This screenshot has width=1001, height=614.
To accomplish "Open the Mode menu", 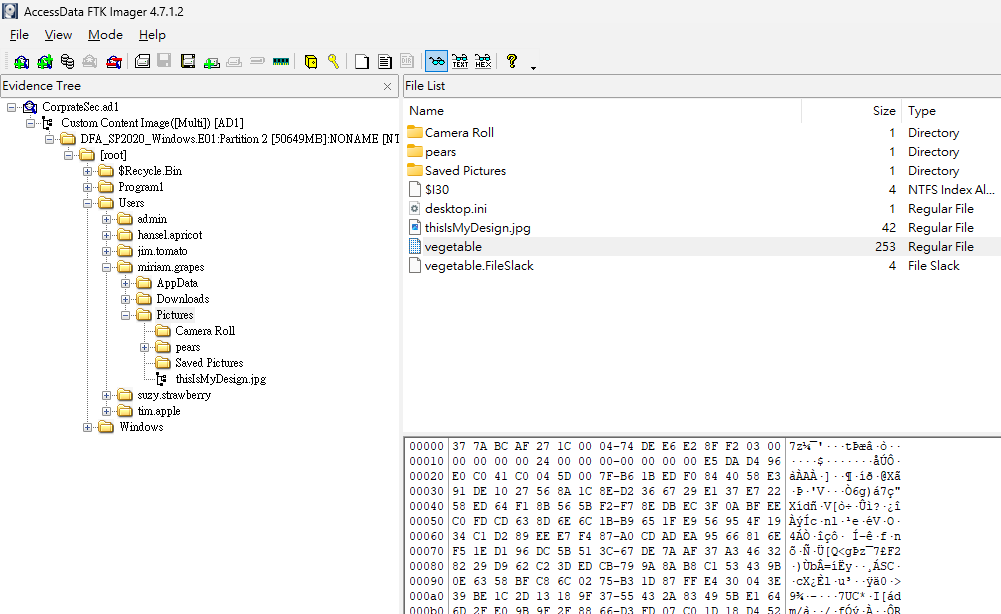I will (105, 35).
